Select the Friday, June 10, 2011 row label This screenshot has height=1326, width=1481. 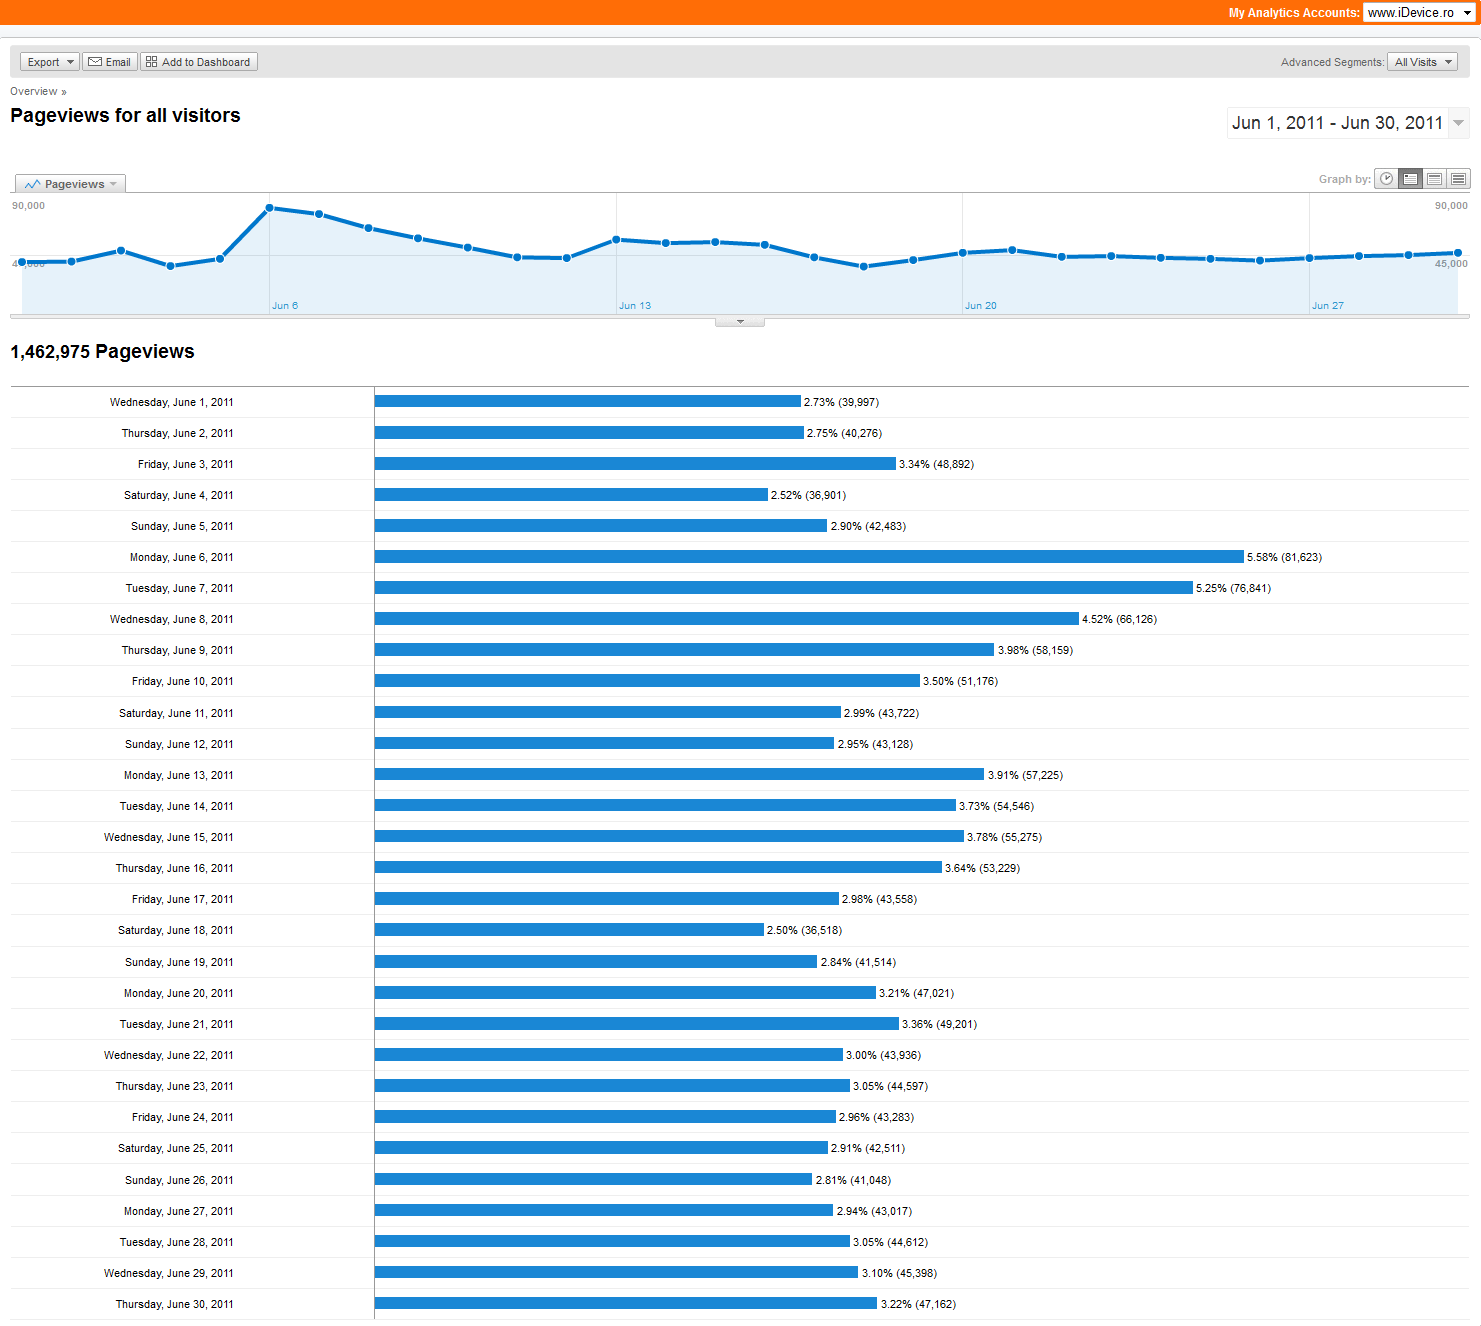(x=183, y=681)
